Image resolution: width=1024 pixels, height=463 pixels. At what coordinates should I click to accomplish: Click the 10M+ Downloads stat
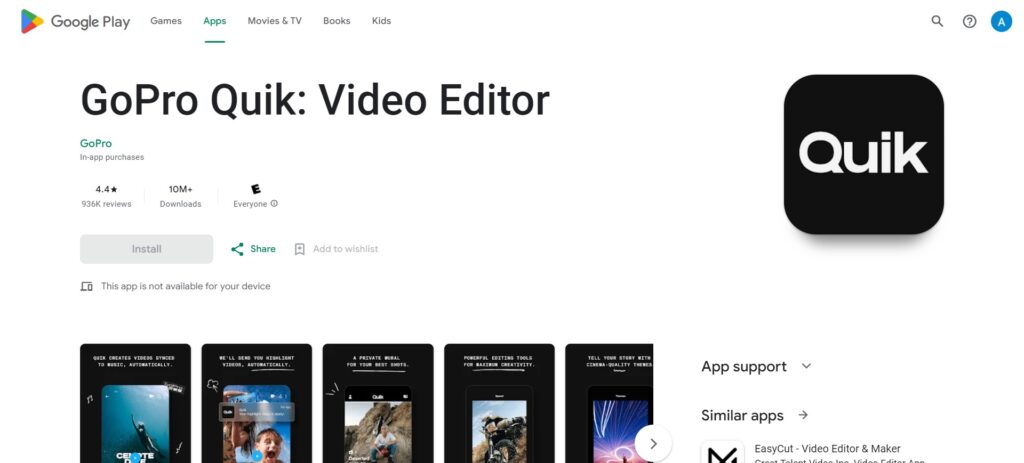(x=180, y=196)
